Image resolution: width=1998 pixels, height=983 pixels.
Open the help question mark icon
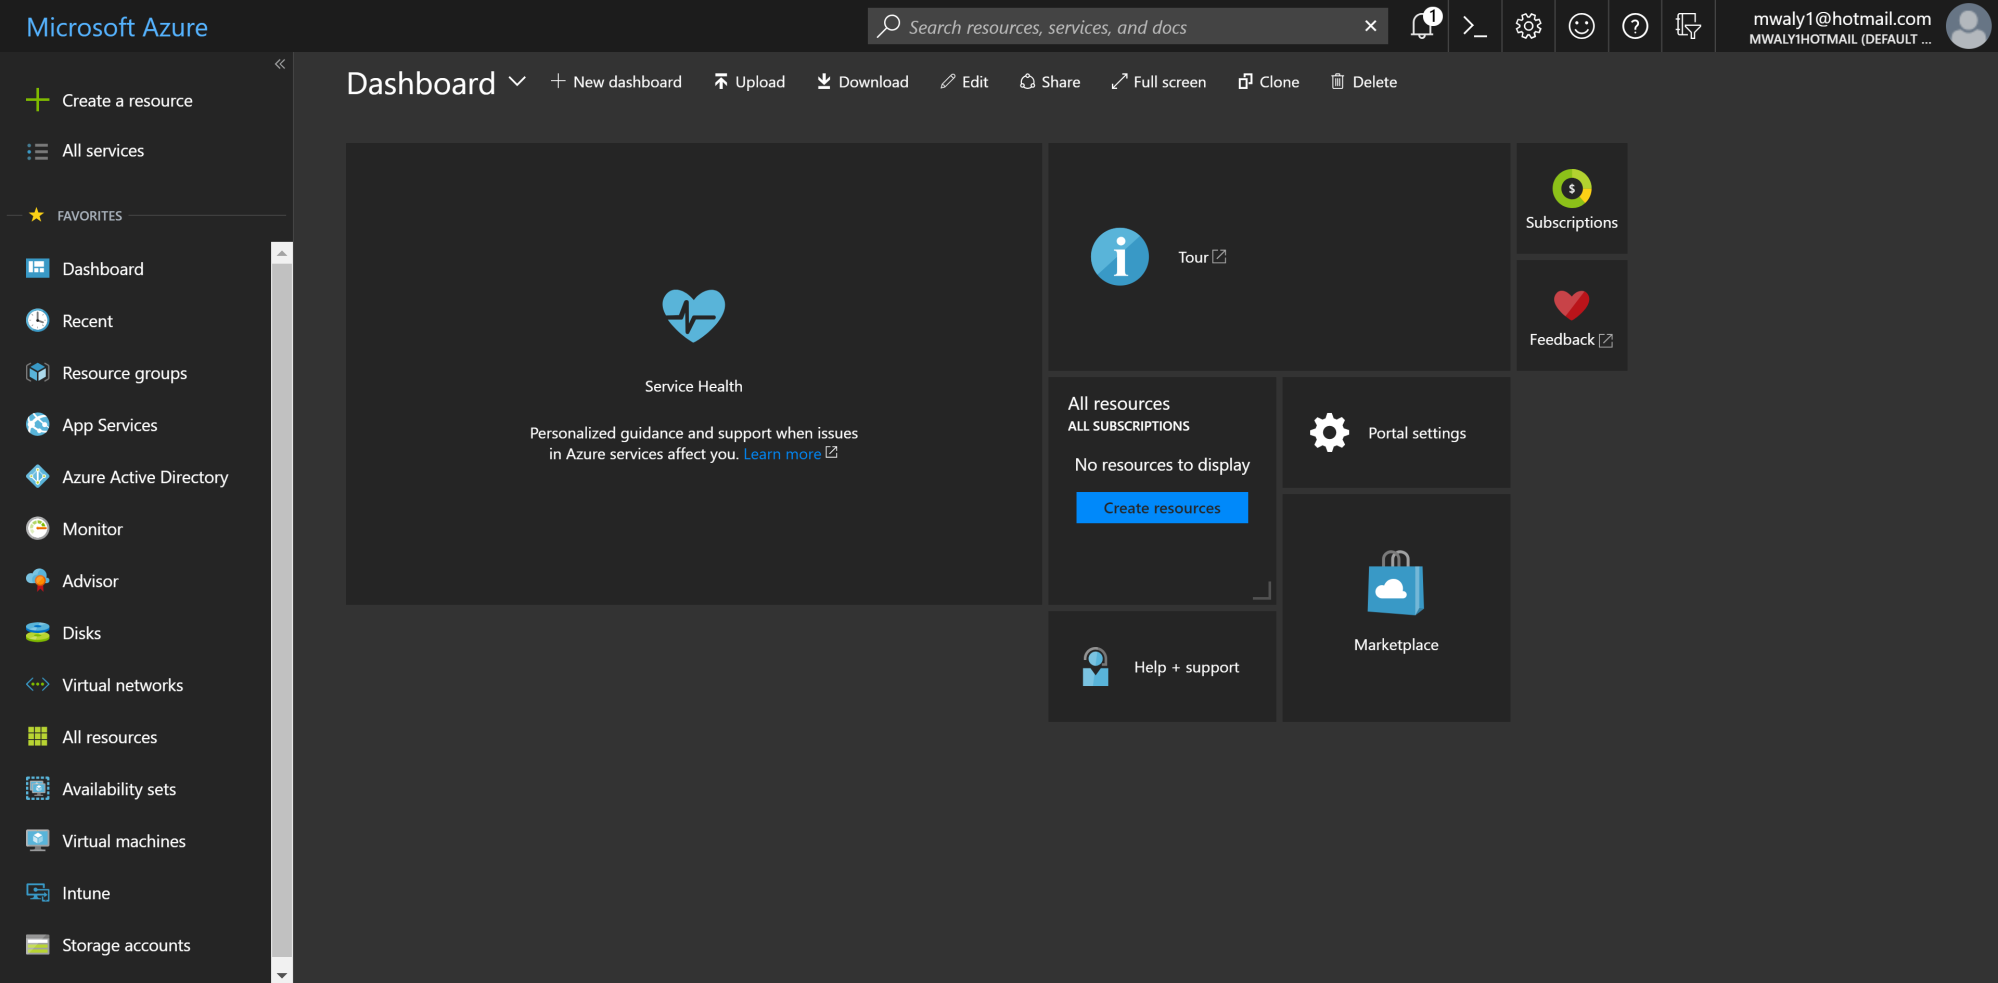[x=1635, y=26]
